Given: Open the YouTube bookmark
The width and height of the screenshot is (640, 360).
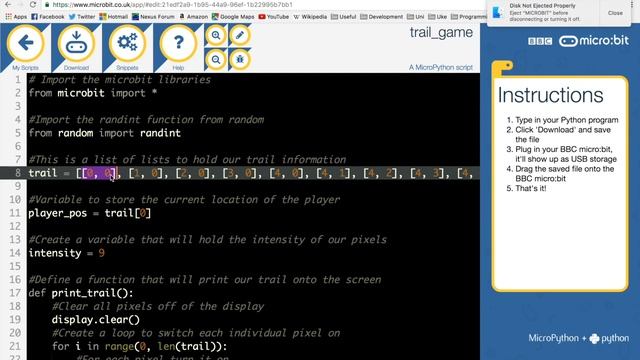Looking at the screenshot, I should point(274,17).
